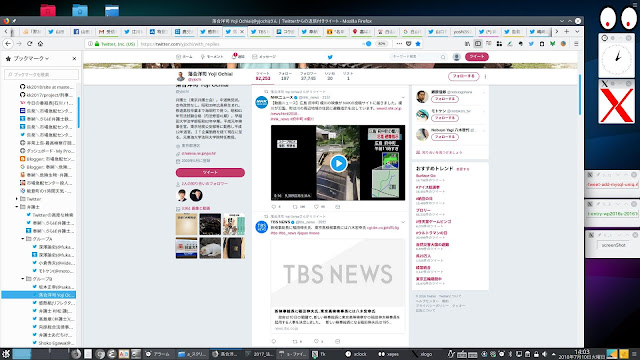Switch to the Google Maps tab
This screenshot has width=640, height=360.
coord(361,31)
